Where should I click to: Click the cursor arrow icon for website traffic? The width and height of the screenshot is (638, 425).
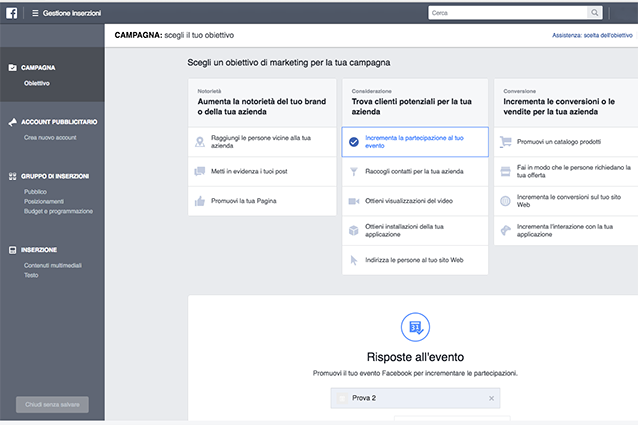coord(354,260)
